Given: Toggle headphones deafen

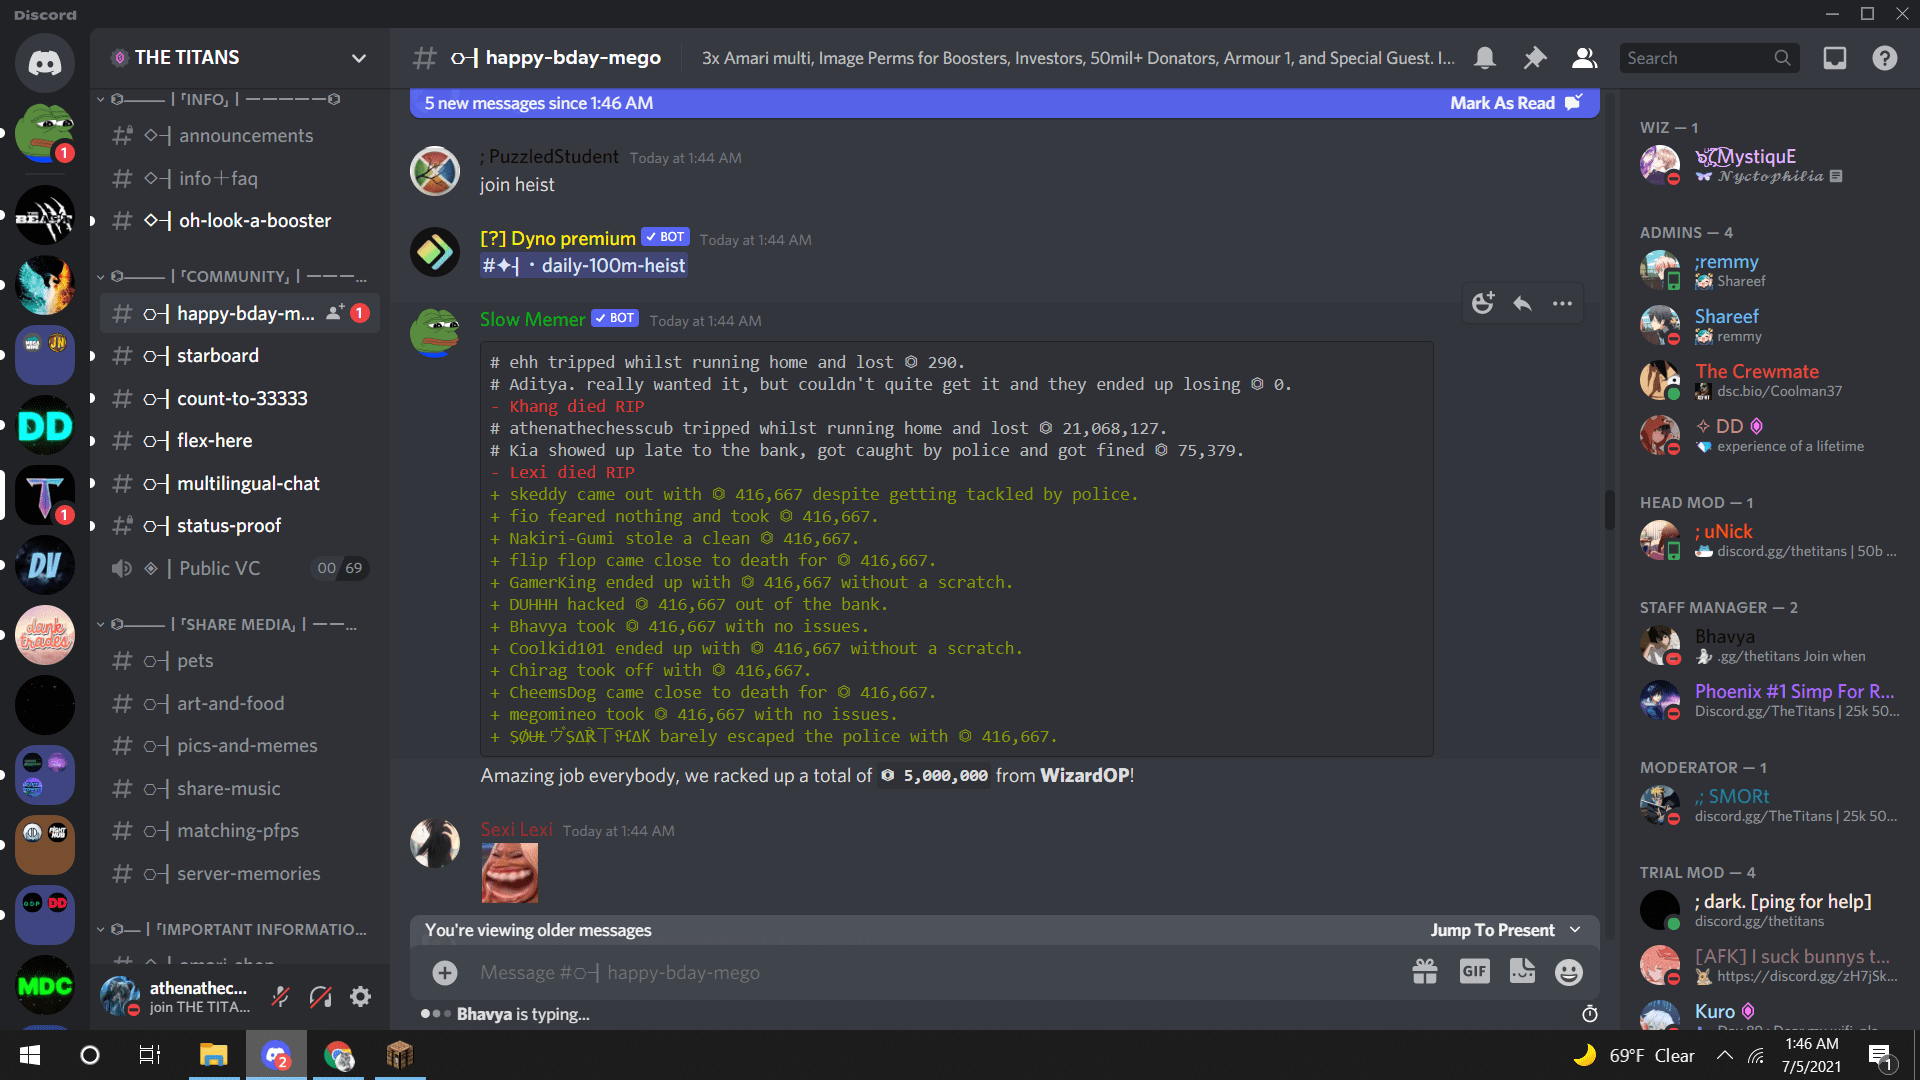Looking at the screenshot, I should pos(320,996).
